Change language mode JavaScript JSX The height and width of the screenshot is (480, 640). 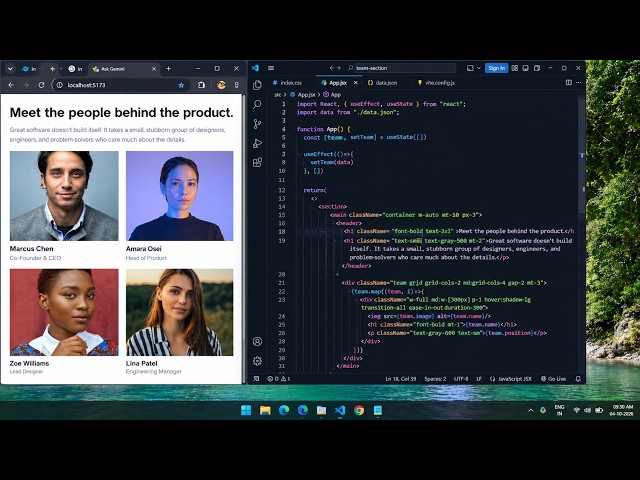(x=511, y=379)
